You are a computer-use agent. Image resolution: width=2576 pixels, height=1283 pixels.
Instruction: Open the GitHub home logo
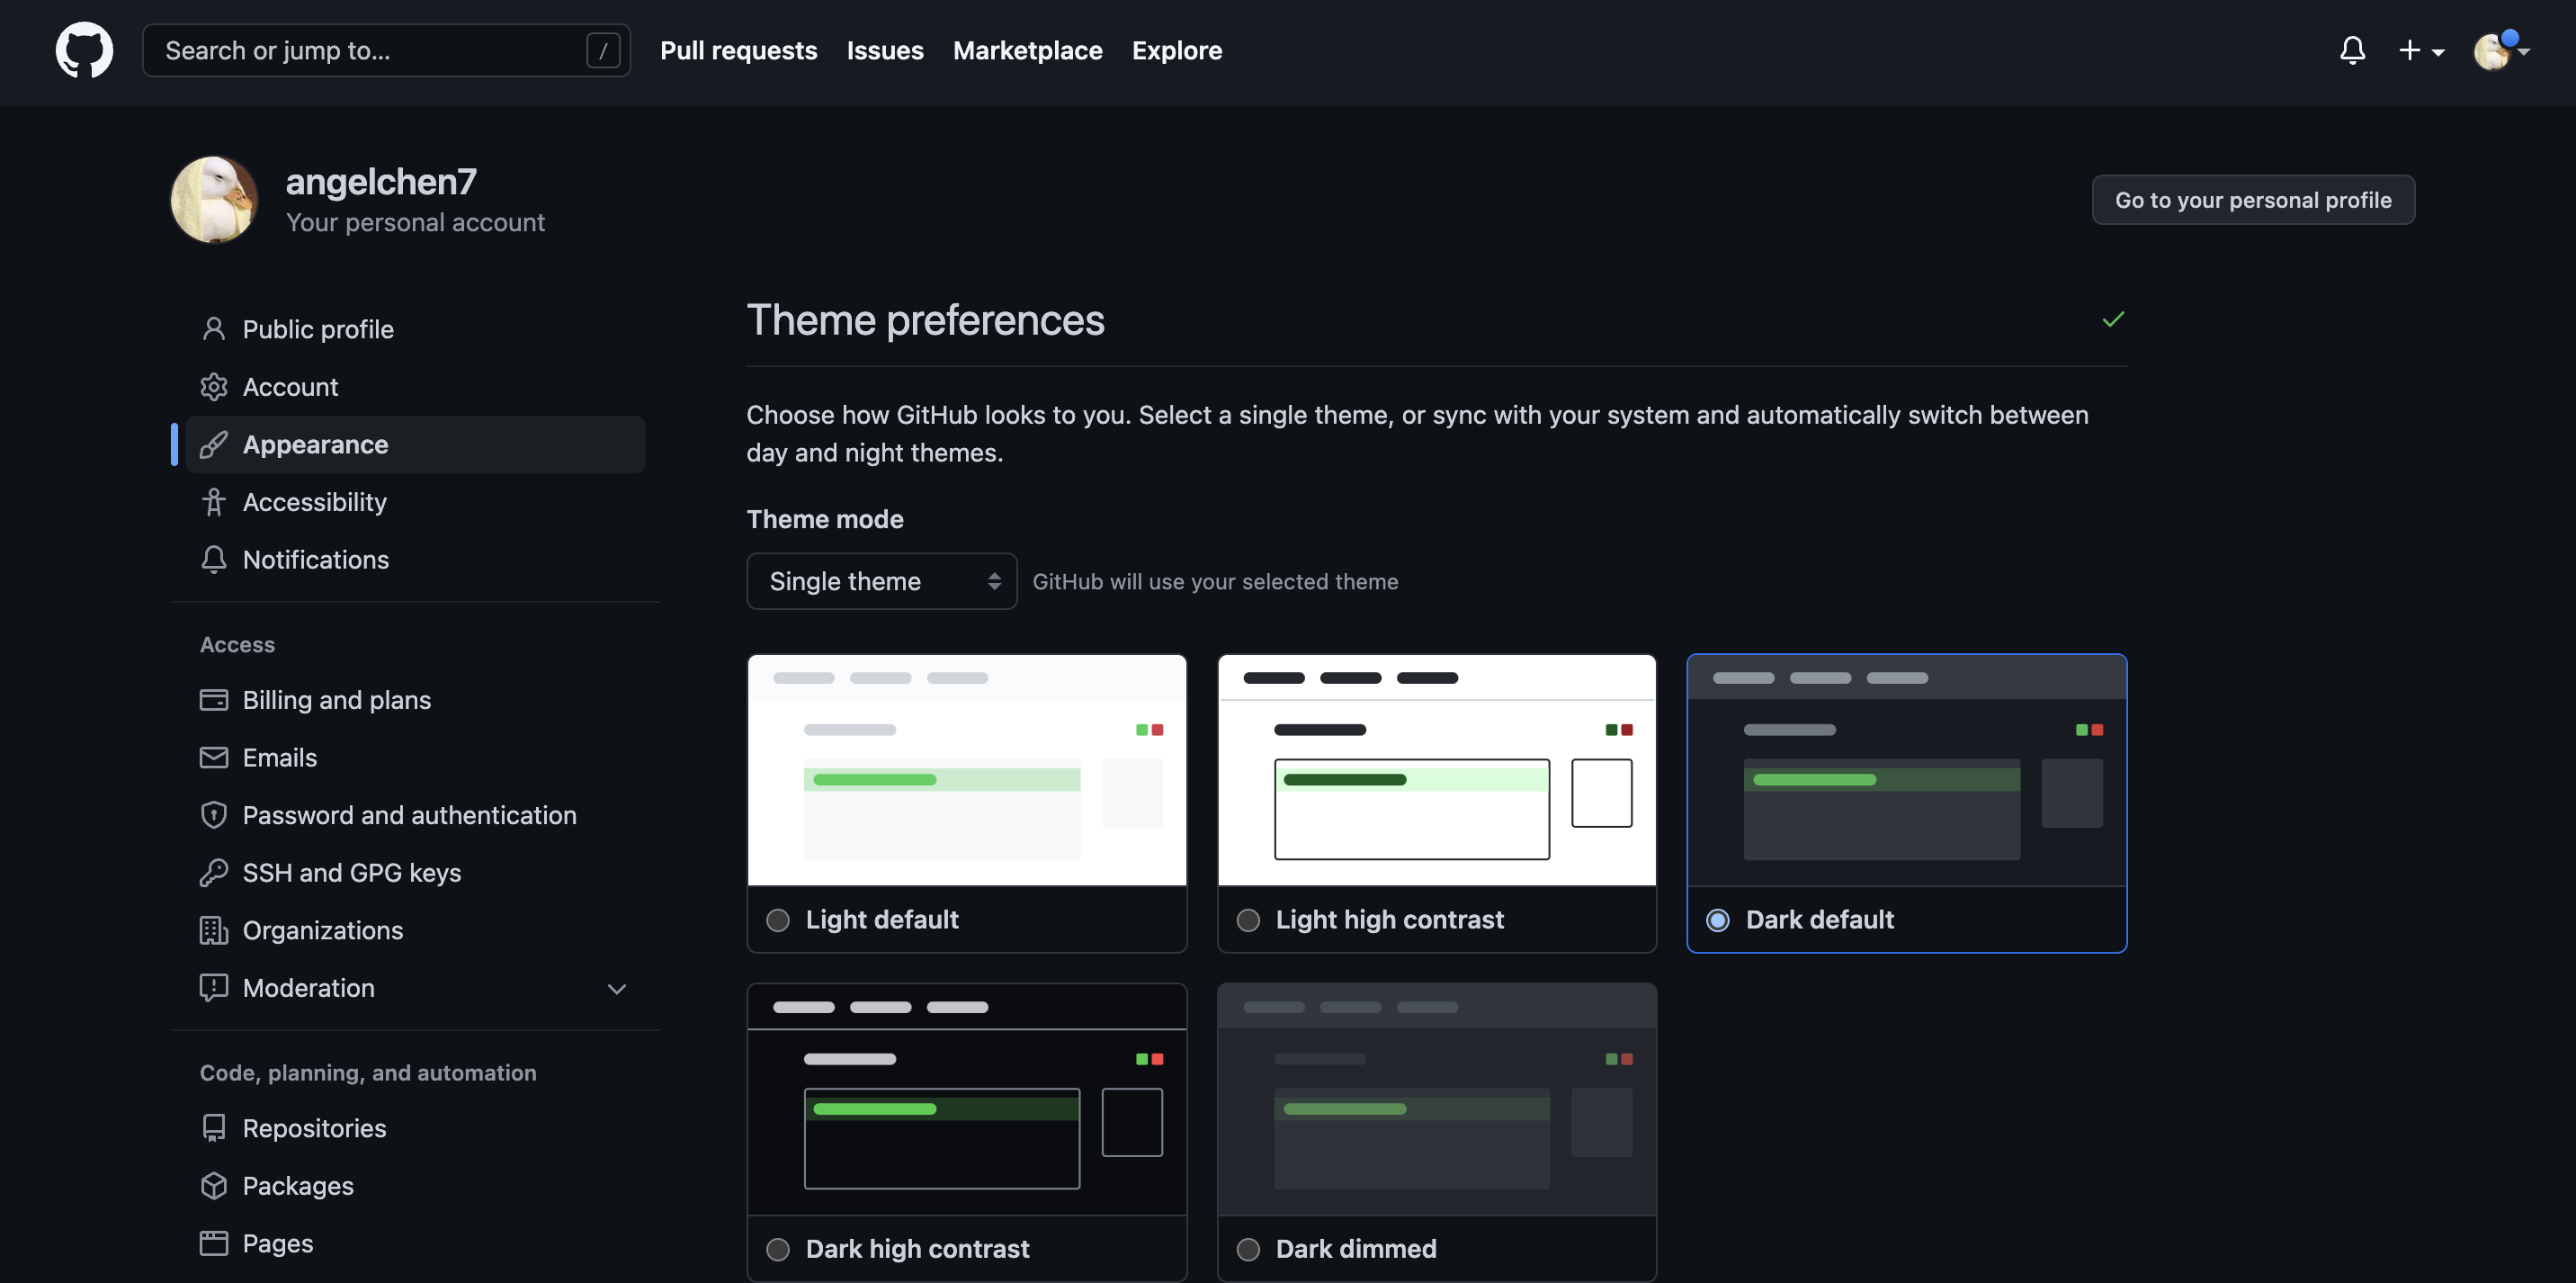(x=84, y=50)
